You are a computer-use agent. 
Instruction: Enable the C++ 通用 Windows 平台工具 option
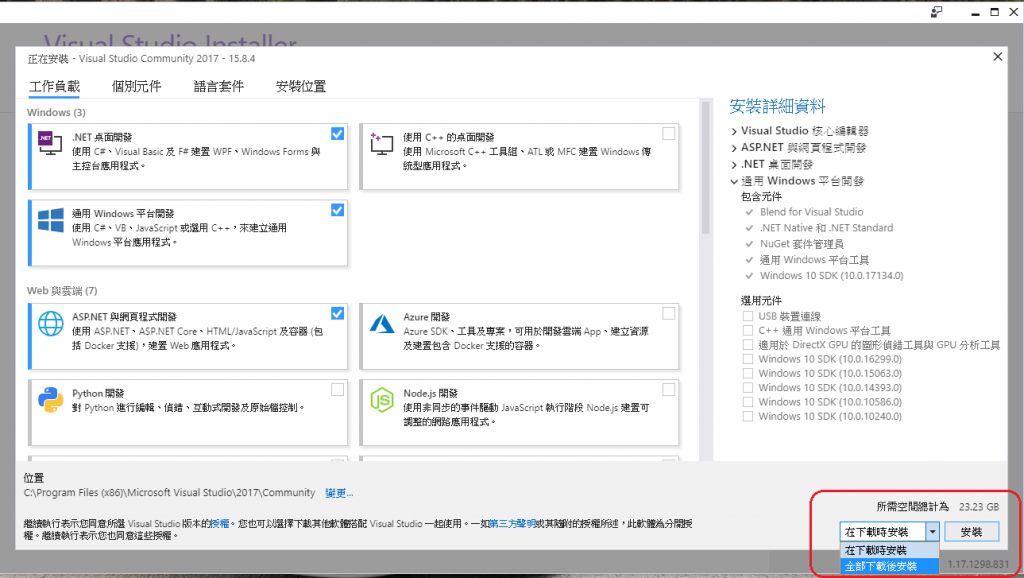coord(748,330)
